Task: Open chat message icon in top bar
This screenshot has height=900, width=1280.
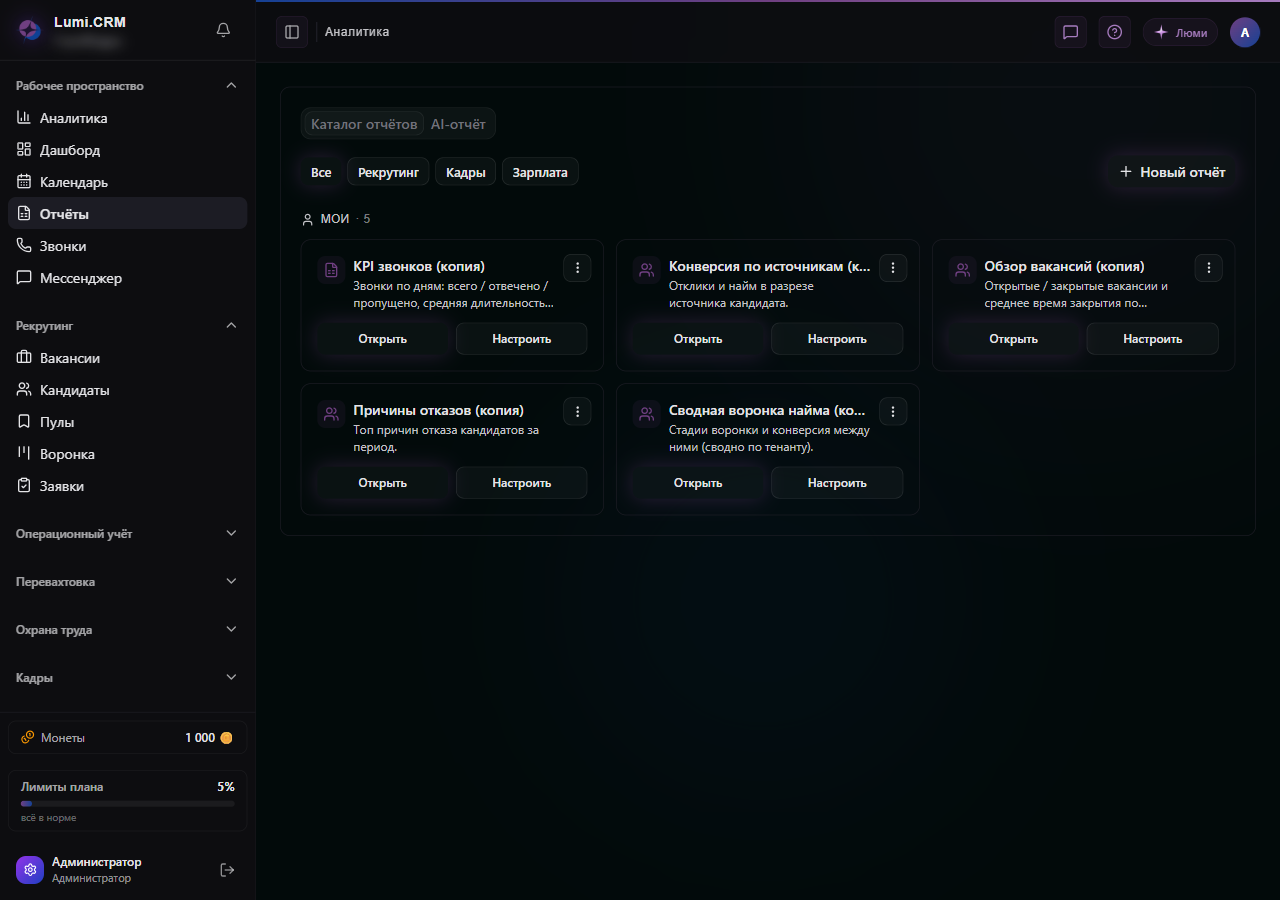Action: [1070, 32]
